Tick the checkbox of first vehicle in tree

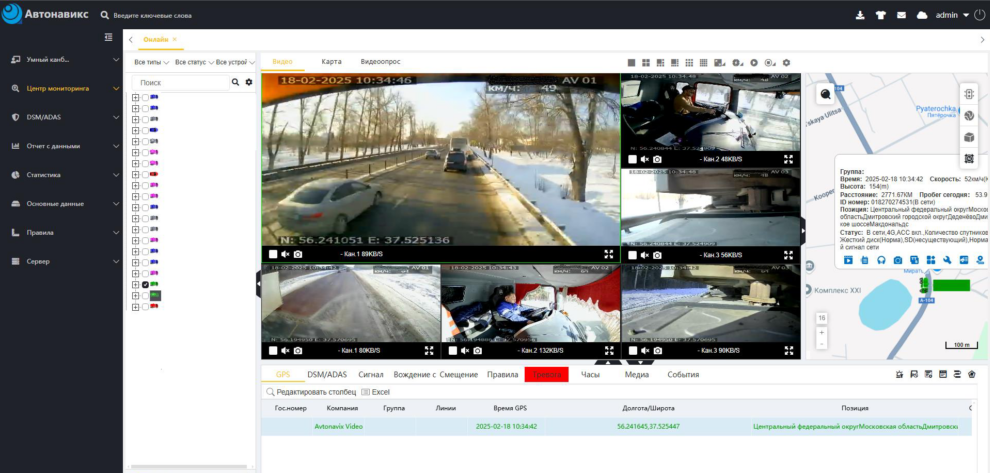click(145, 97)
